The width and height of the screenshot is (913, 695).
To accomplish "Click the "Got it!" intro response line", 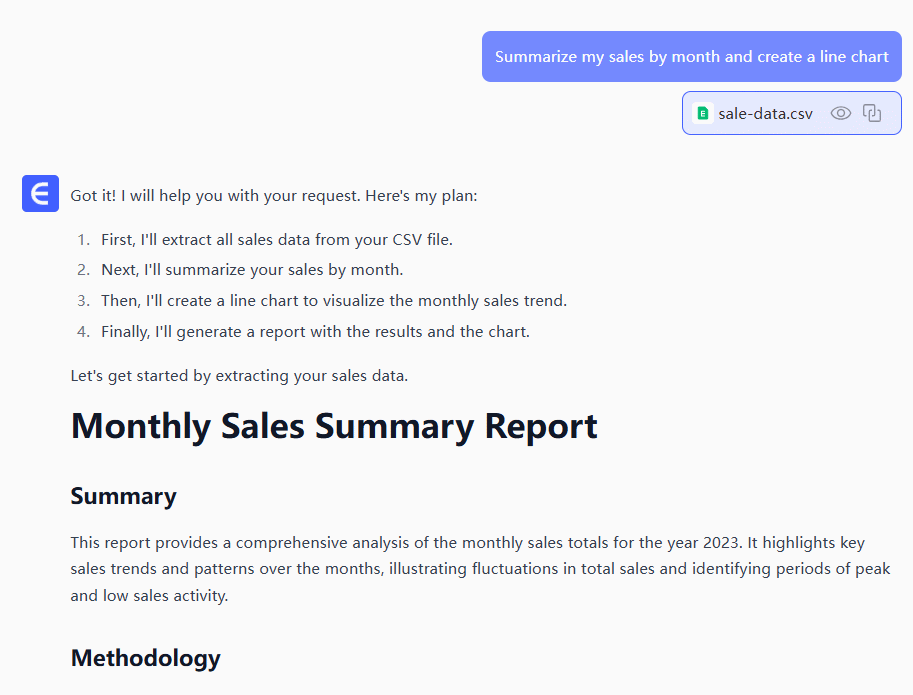I will coord(274,196).
